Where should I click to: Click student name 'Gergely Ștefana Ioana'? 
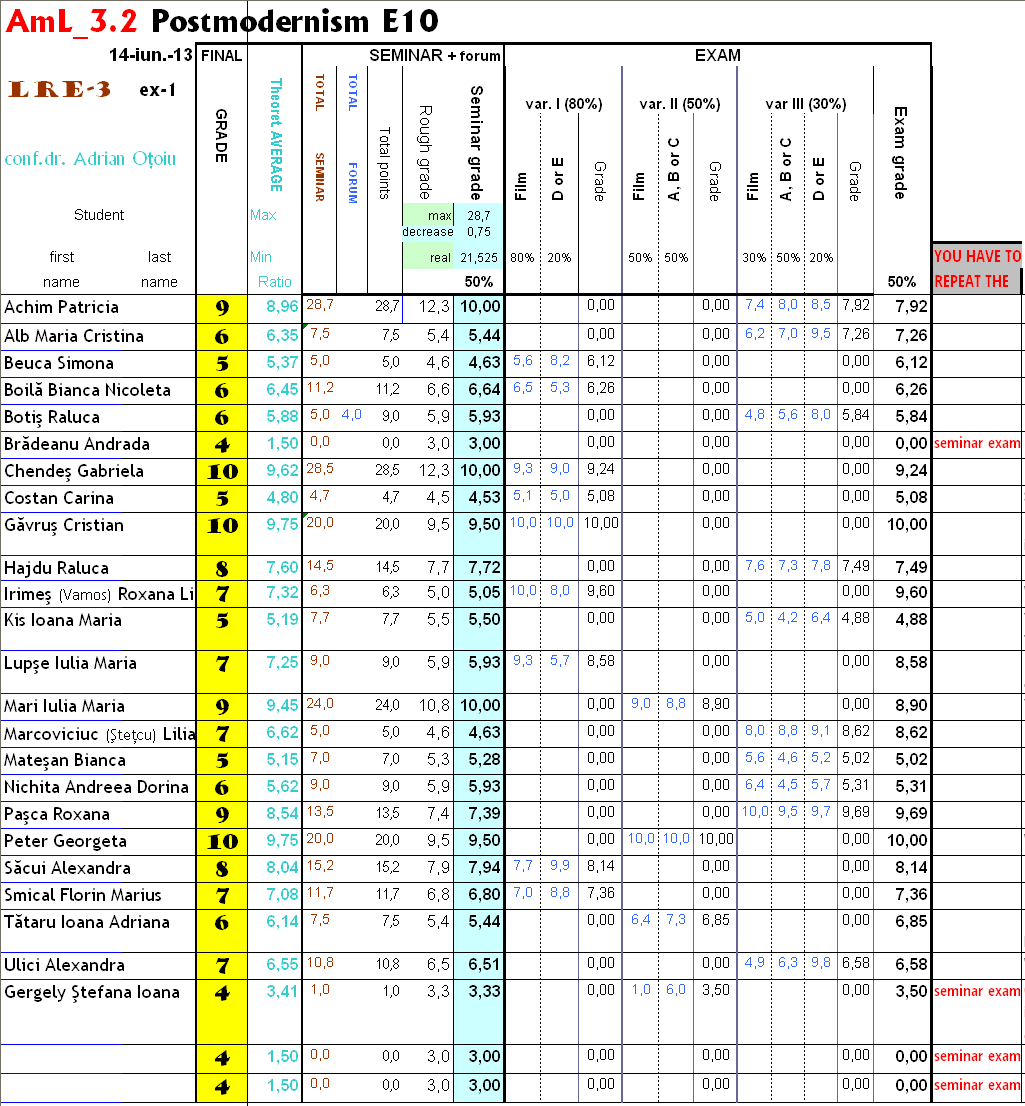point(92,992)
